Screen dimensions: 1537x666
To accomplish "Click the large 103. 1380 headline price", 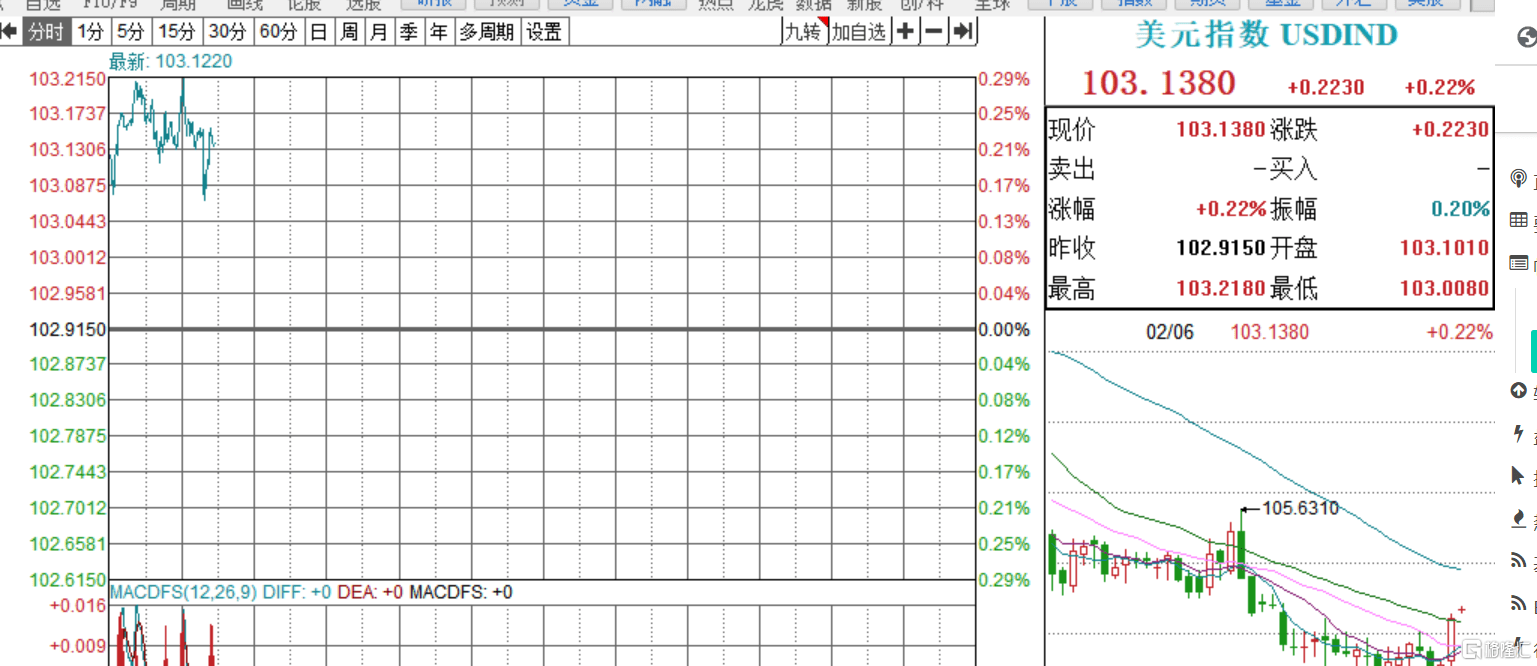I will click(x=1159, y=83).
